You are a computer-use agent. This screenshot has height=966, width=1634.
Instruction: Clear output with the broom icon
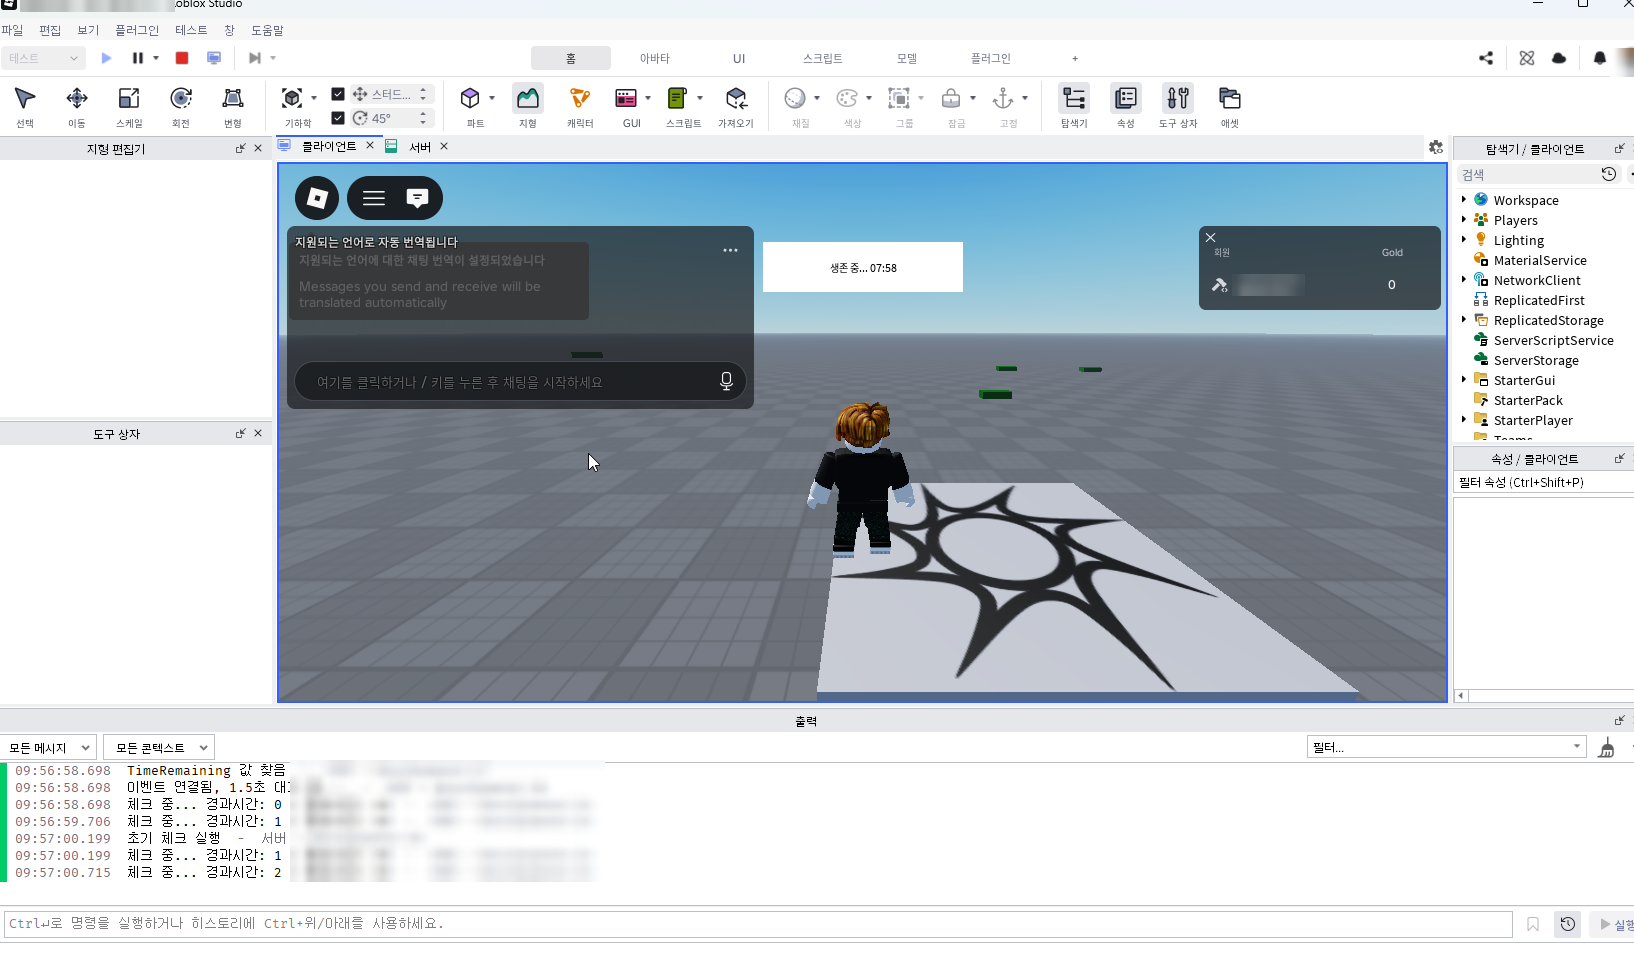pyautogui.click(x=1606, y=747)
